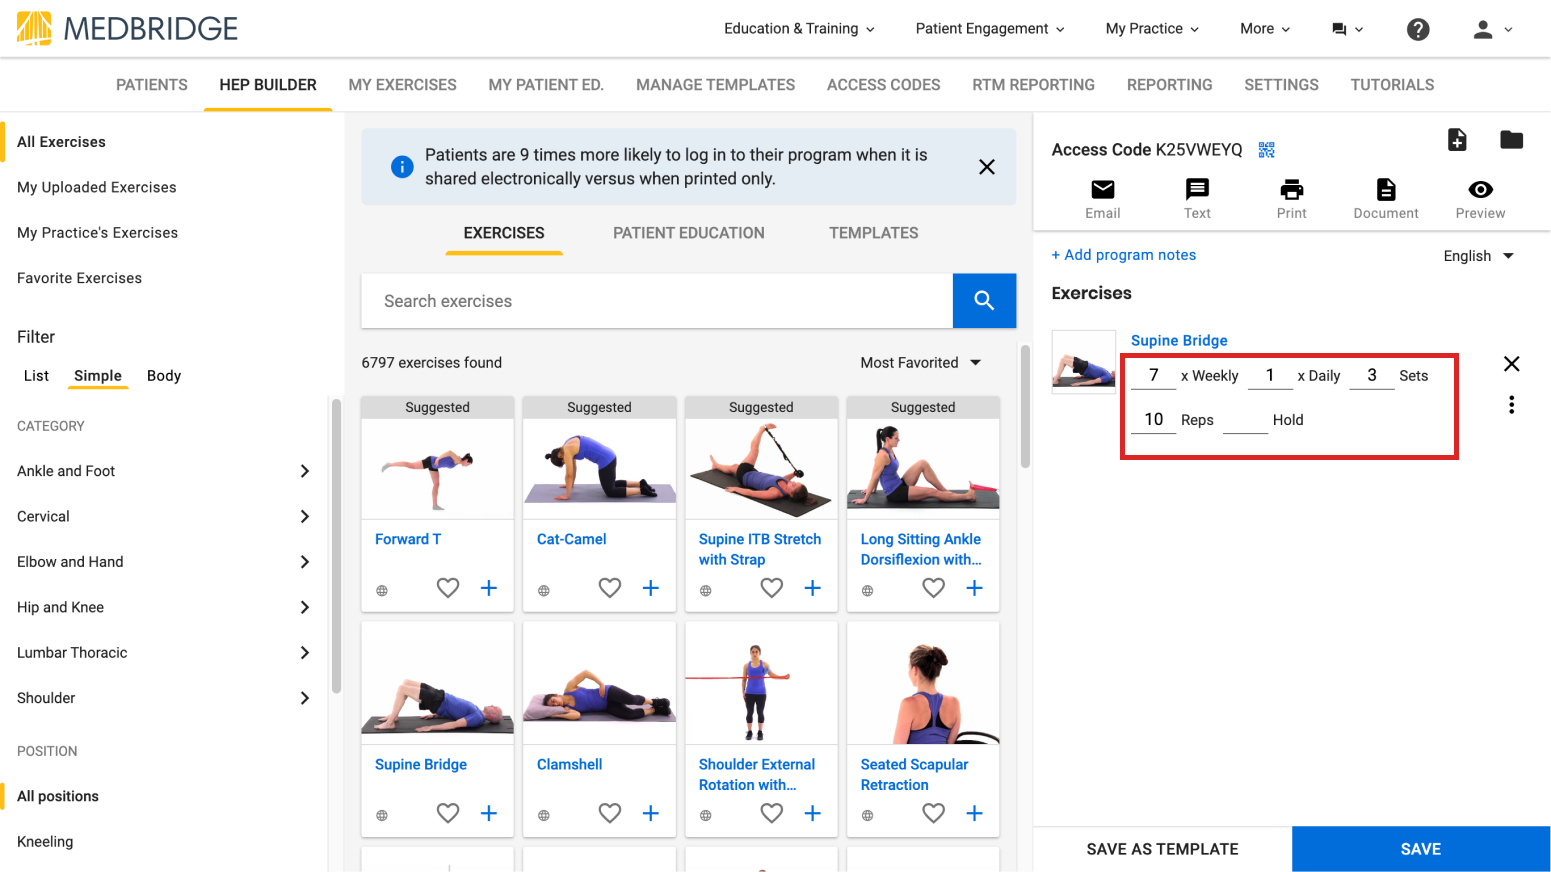Click the Search exercises field
Screen dimensions: 1551x872
[x=657, y=301]
